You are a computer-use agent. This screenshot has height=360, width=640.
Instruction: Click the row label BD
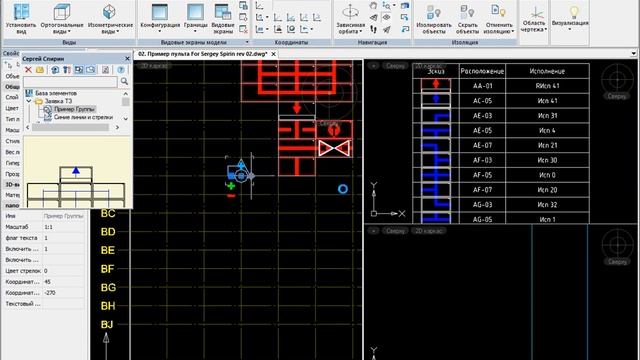coord(108,232)
